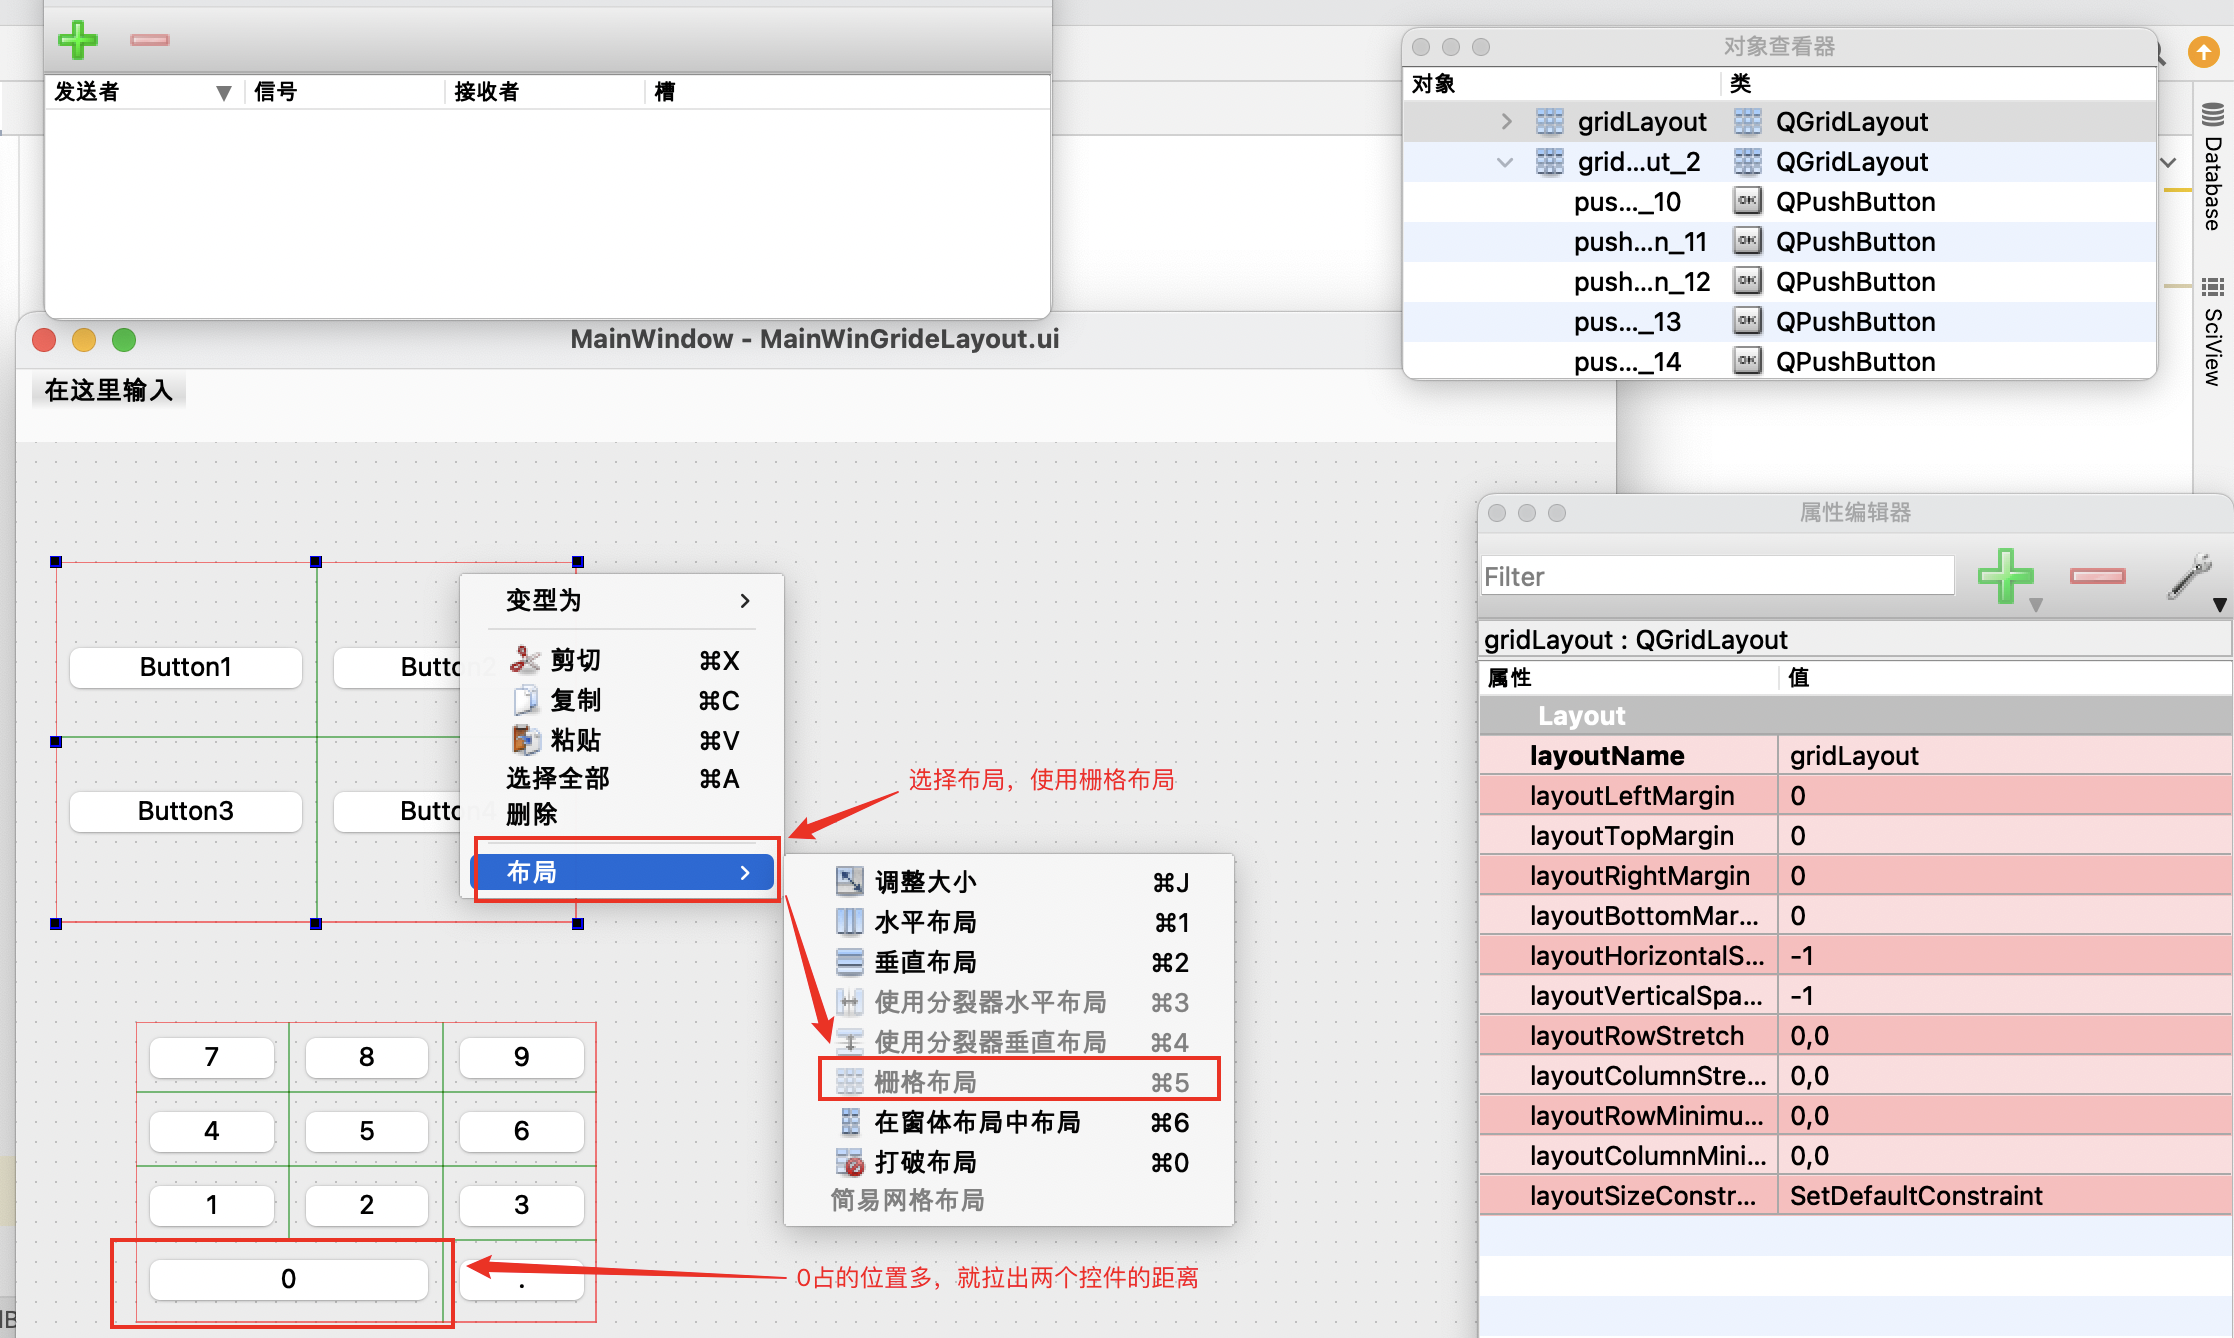This screenshot has height=1338, width=2234.
Task: Collapse the grid...ut_2 tree node
Action: pos(1505,162)
